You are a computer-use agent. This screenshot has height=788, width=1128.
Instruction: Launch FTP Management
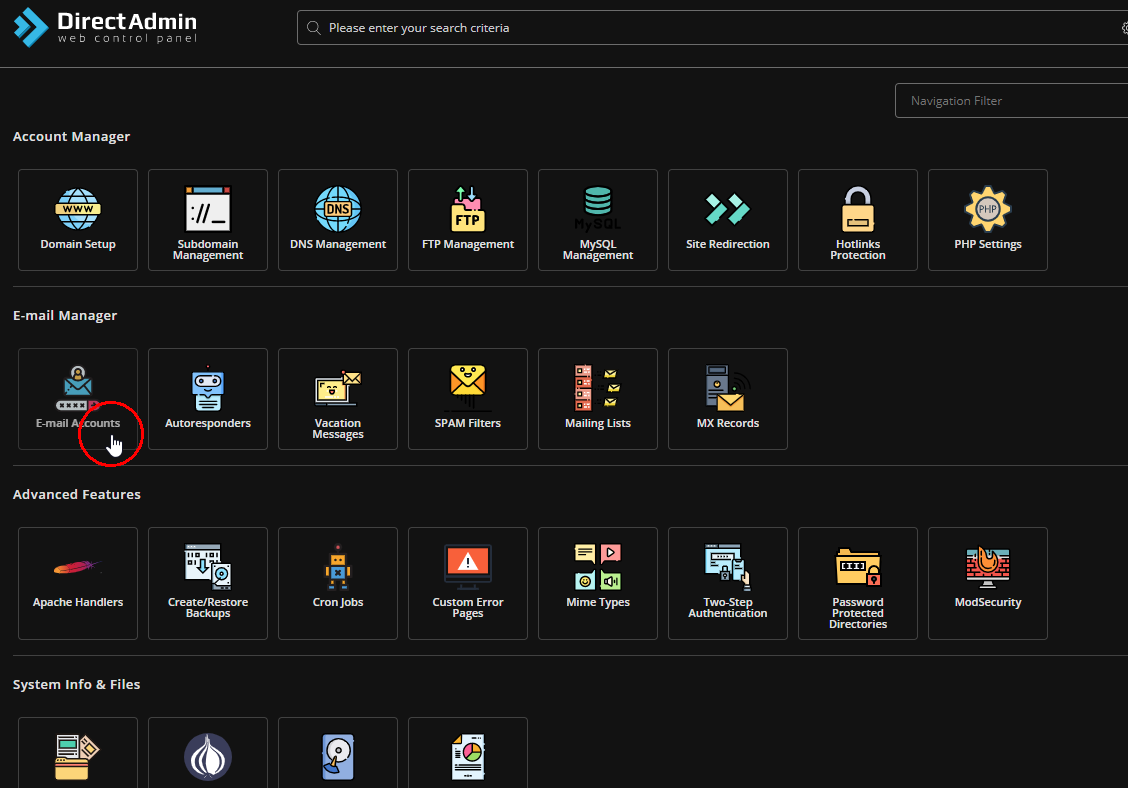tap(468, 220)
